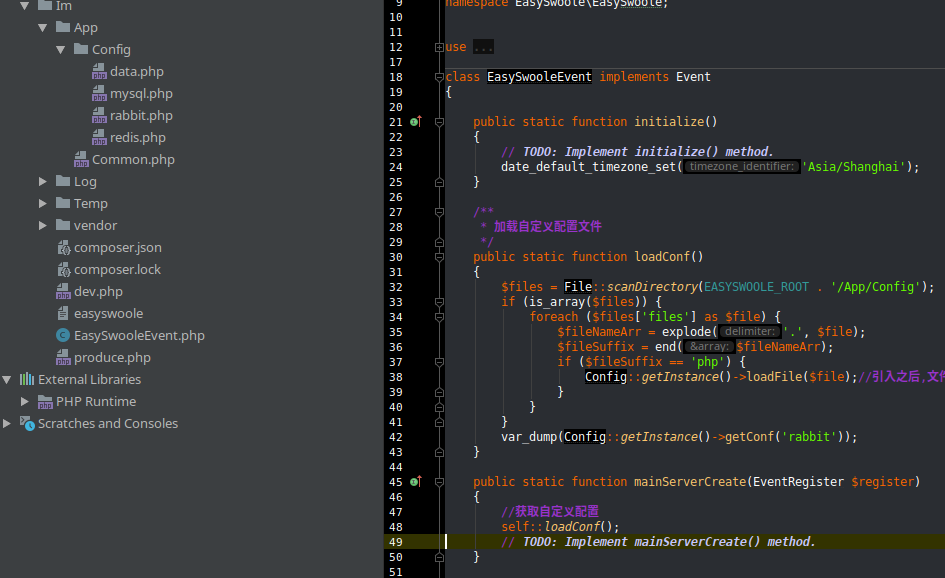
Task: Click the gutter marker icon beside mainServerCreate()
Action: (x=416, y=482)
